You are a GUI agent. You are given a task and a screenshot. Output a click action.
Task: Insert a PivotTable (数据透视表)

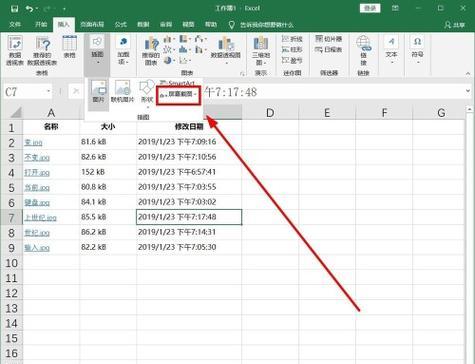pyautogui.click(x=15, y=50)
